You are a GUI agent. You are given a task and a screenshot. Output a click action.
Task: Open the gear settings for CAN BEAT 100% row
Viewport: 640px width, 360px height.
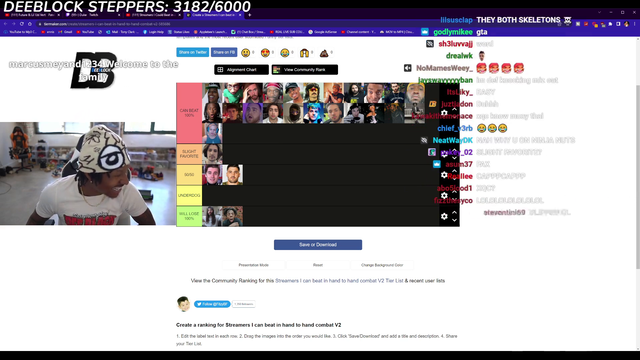[x=444, y=113]
